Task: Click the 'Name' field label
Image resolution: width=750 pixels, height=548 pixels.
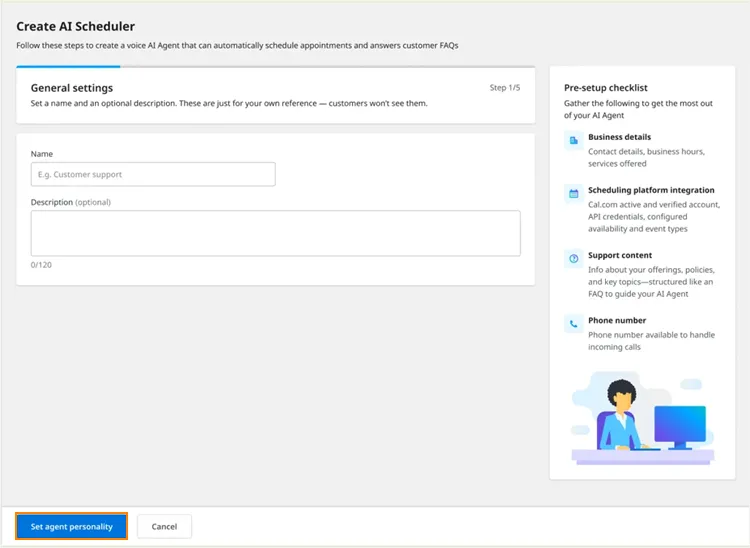Action: pos(42,153)
